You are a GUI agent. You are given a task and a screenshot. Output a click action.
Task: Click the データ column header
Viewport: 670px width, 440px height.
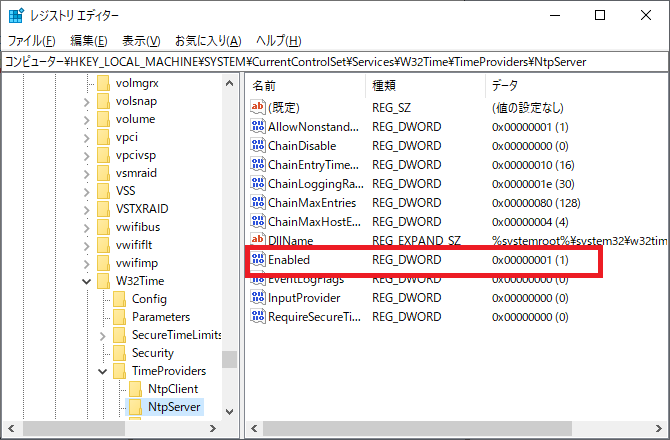point(505,85)
